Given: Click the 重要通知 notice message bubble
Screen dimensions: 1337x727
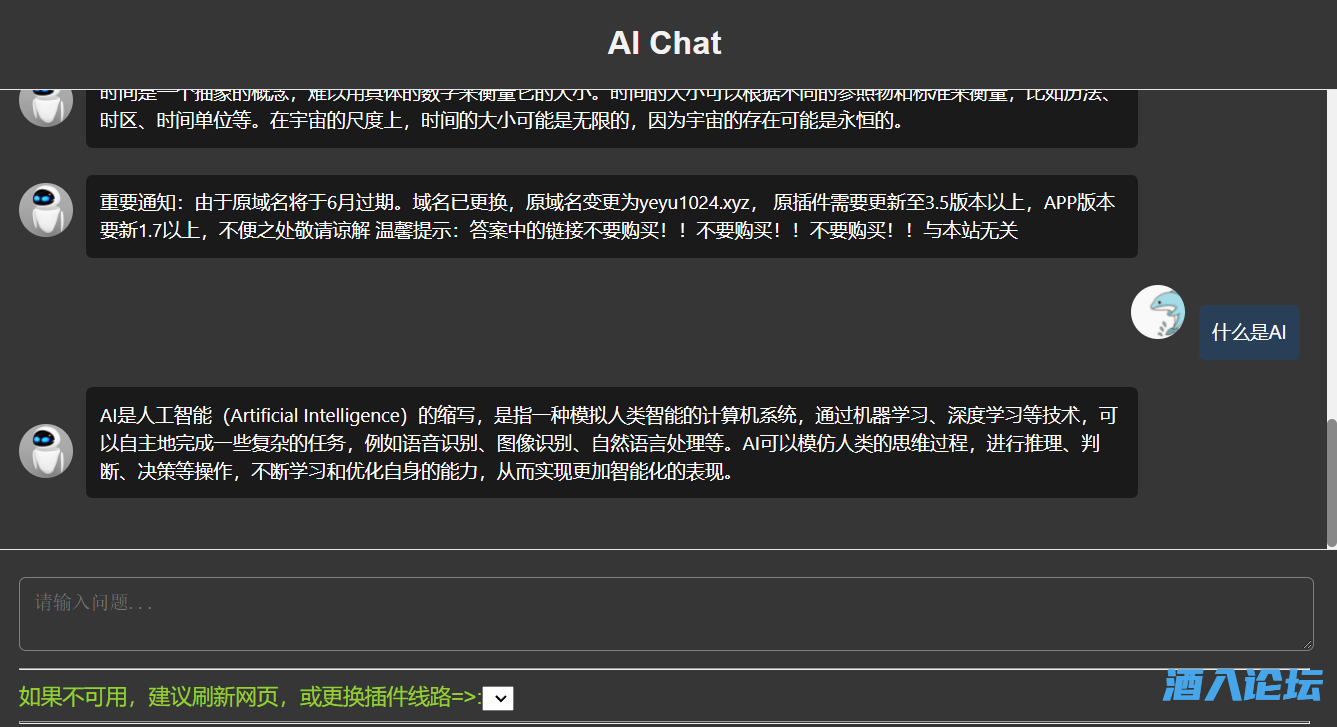Looking at the screenshot, I should click(x=611, y=217).
